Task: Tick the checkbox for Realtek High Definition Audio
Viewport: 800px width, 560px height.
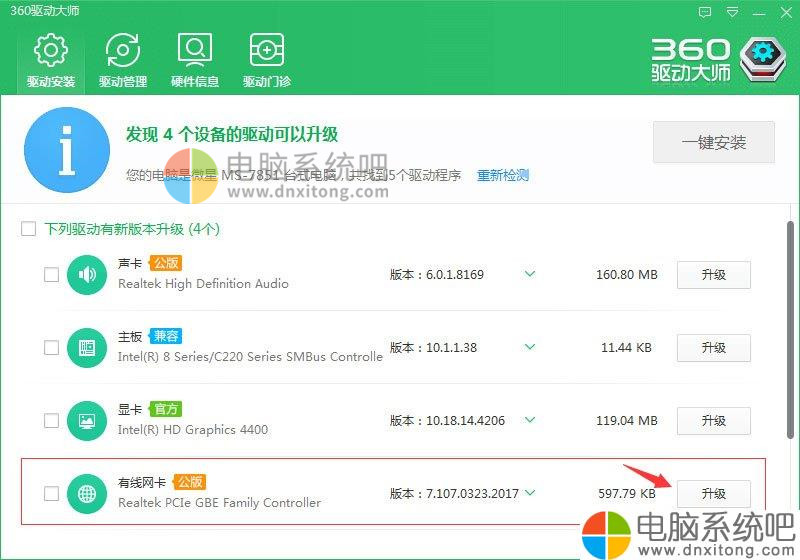Action: (x=52, y=275)
